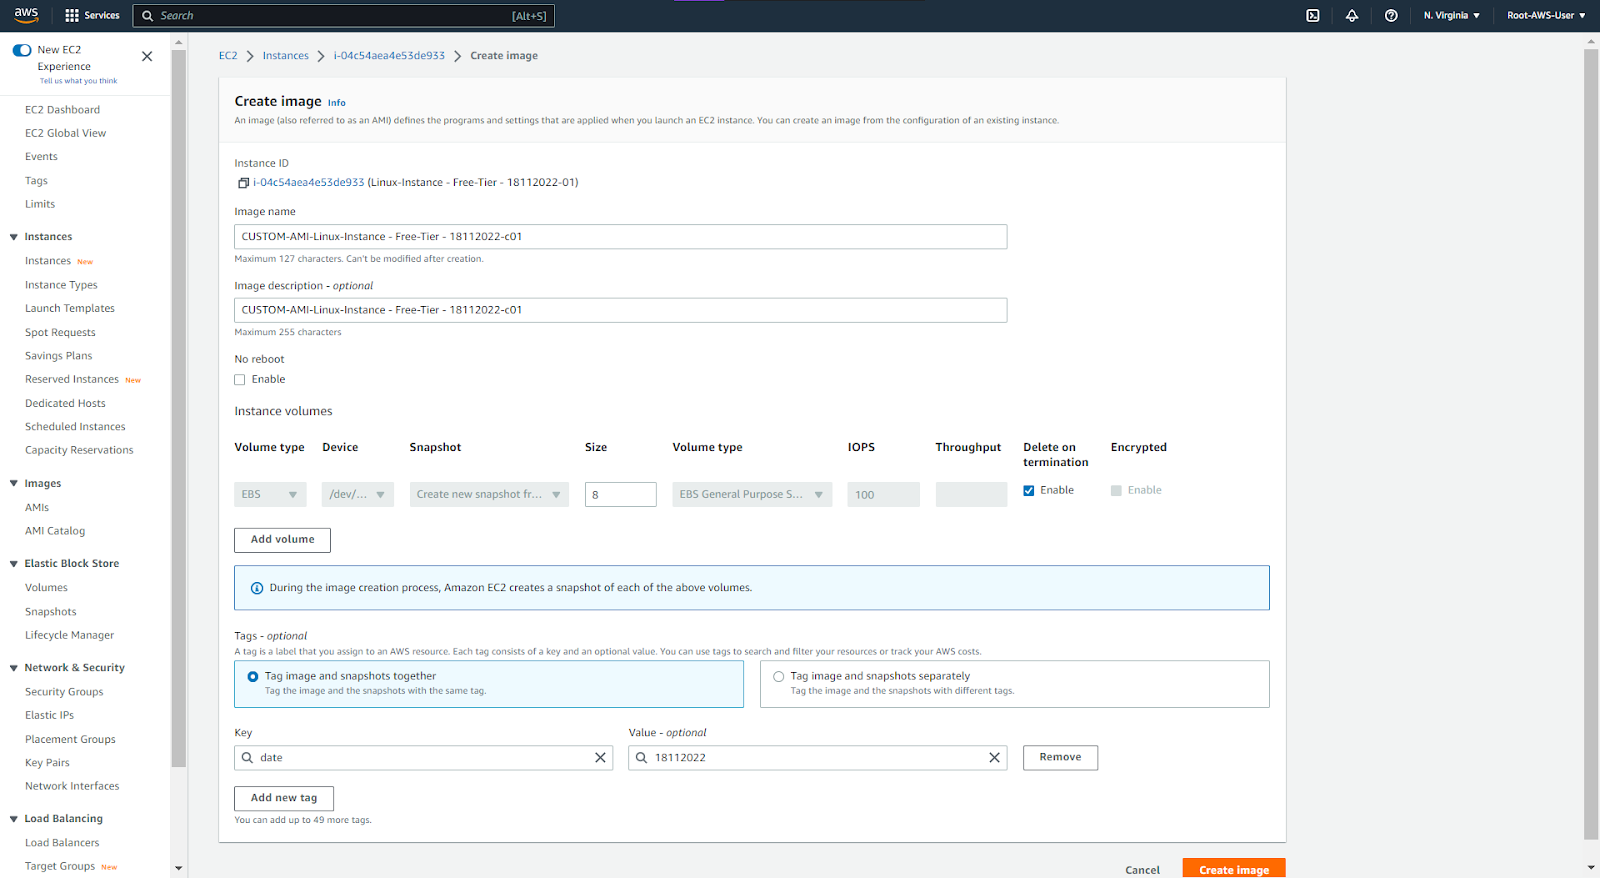Open the /dev device dropdown
Image resolution: width=1600 pixels, height=878 pixels.
358,494
